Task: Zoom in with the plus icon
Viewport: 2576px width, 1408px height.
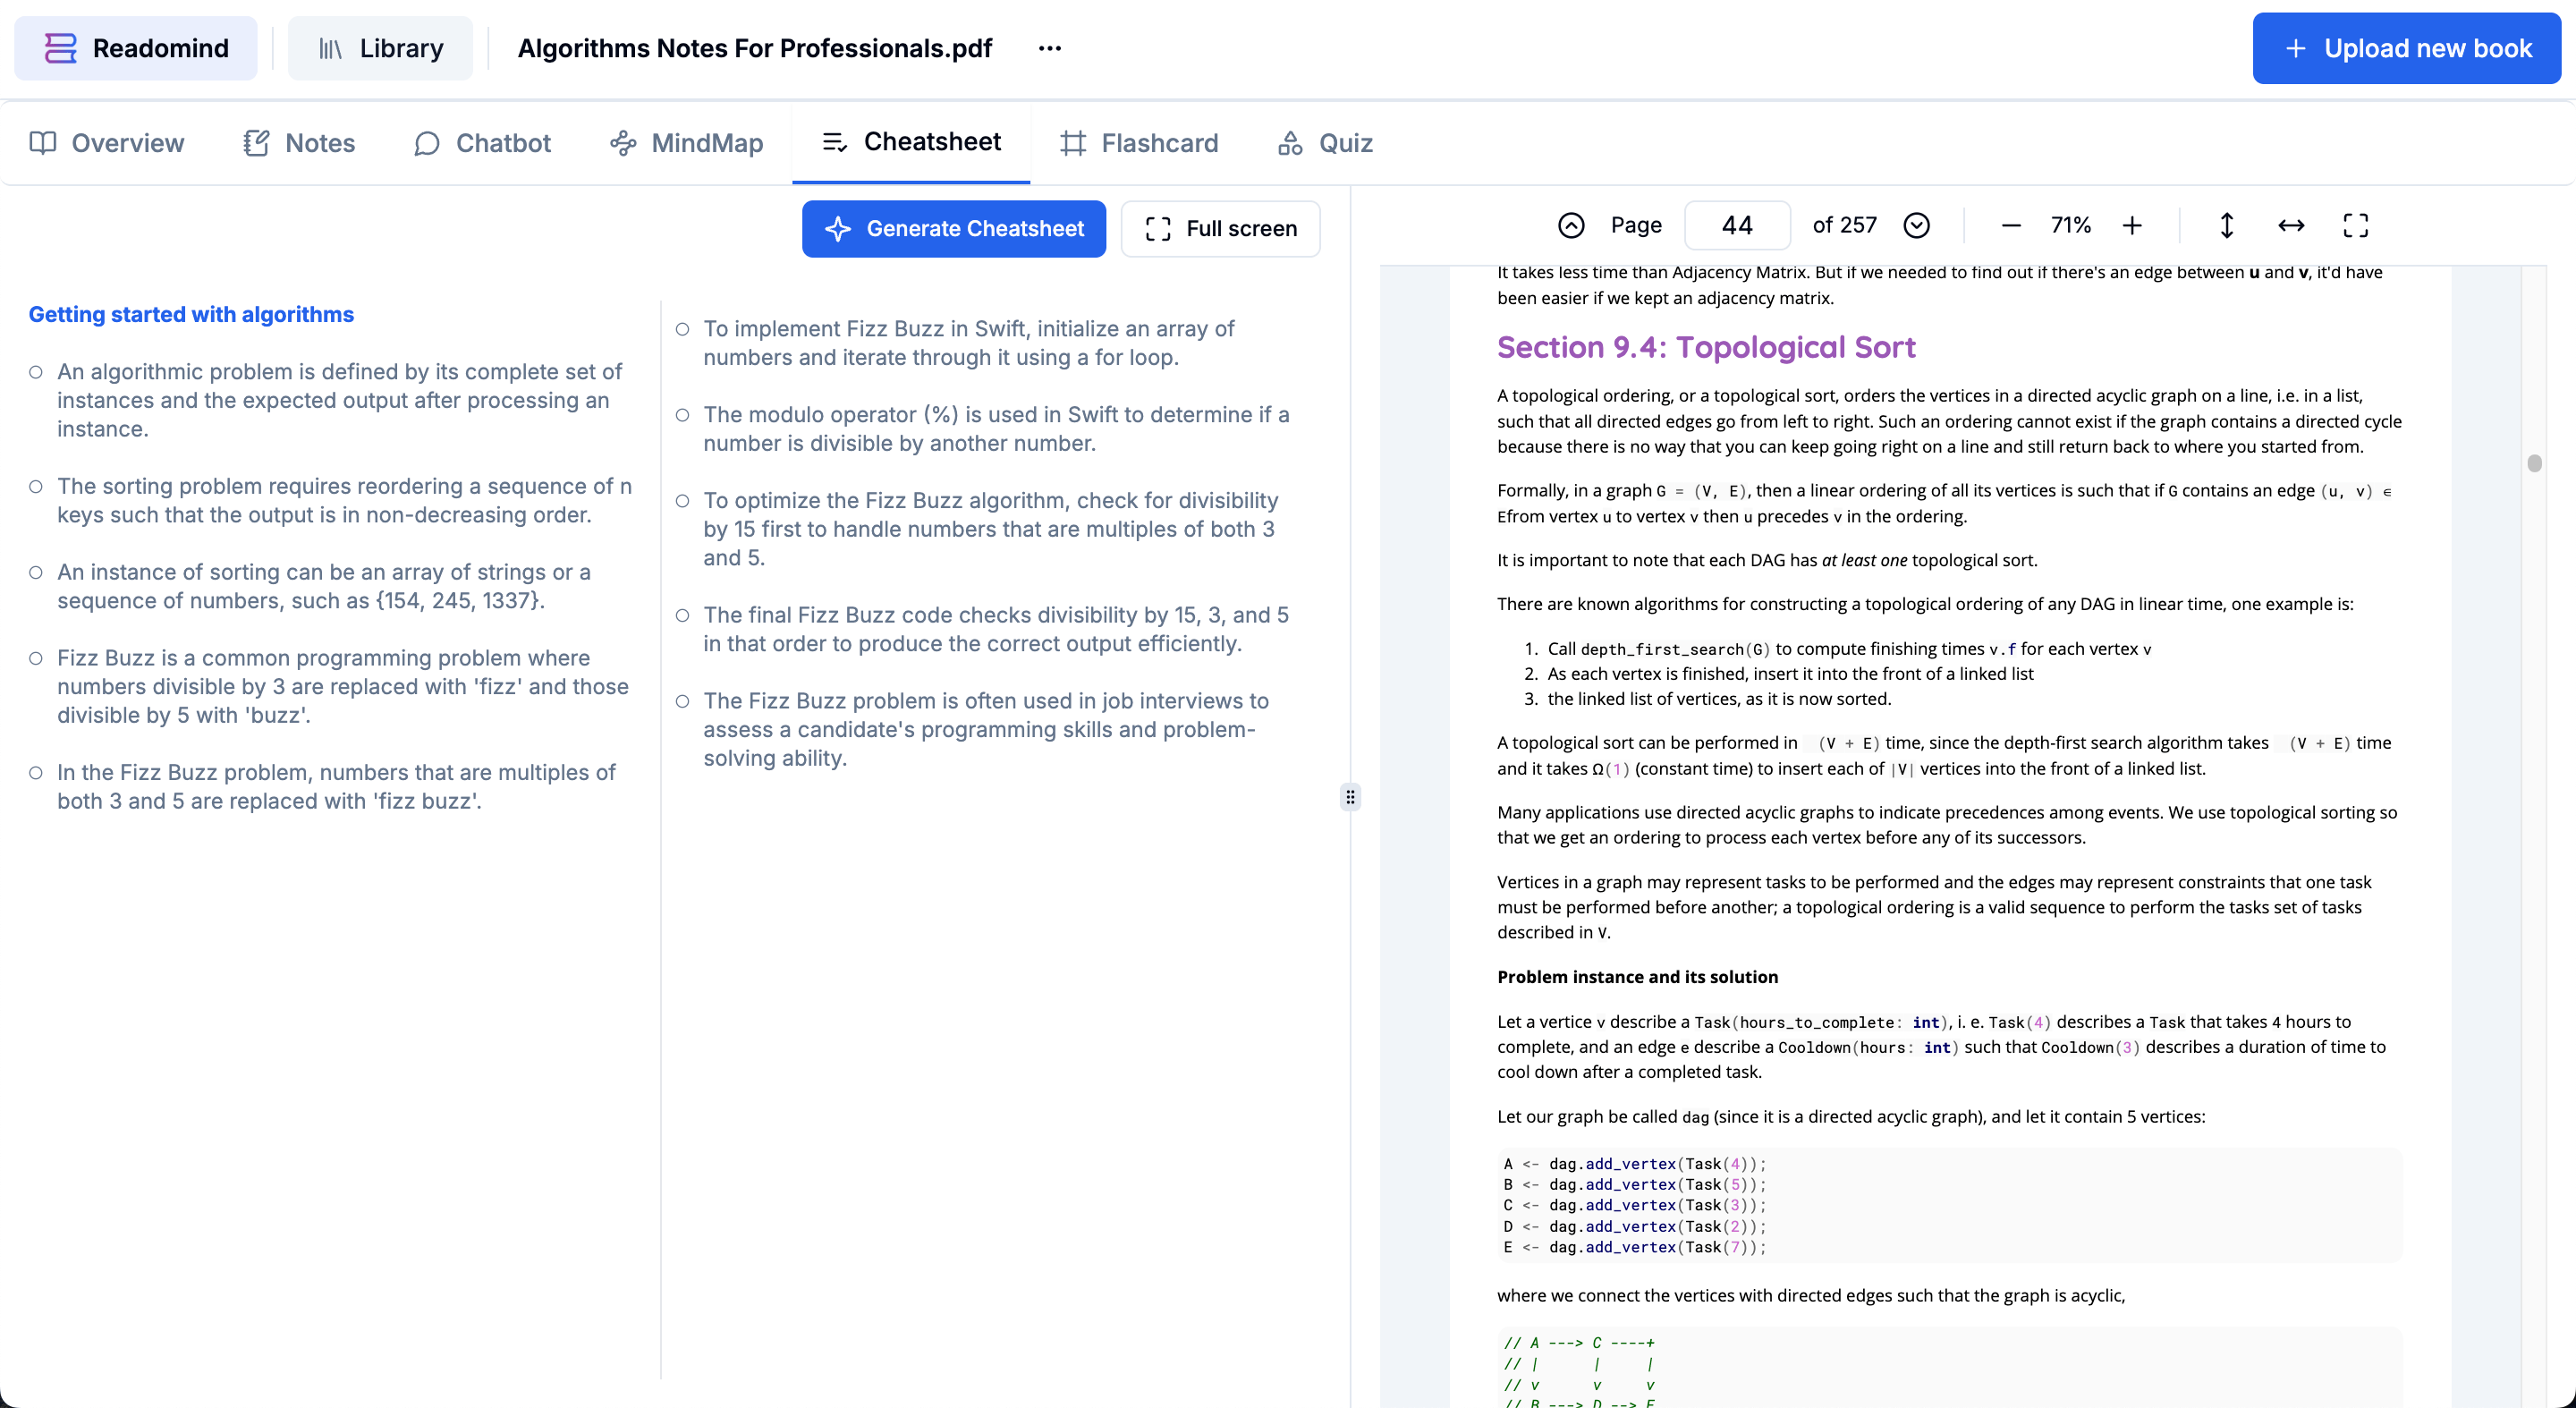Action: [2132, 226]
